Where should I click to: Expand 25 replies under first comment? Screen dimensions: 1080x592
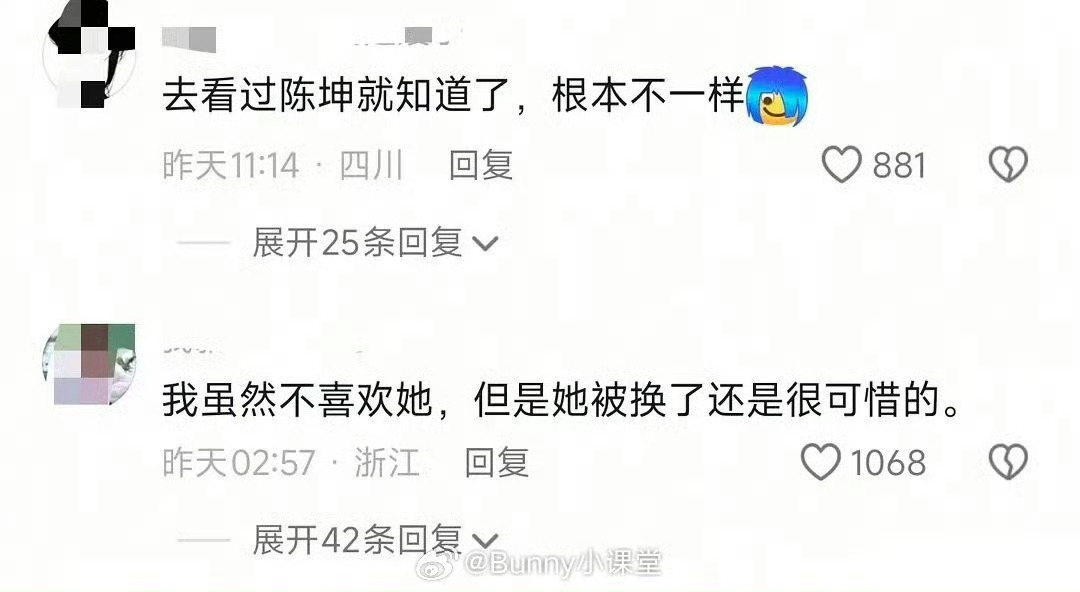pyautogui.click(x=375, y=243)
